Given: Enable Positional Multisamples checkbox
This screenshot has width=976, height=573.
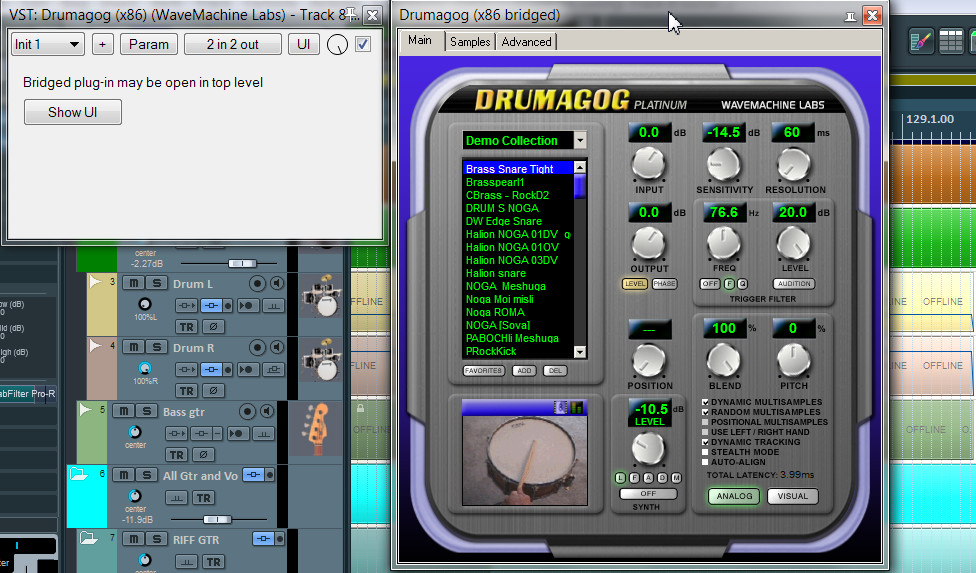Looking at the screenshot, I should click(705, 422).
